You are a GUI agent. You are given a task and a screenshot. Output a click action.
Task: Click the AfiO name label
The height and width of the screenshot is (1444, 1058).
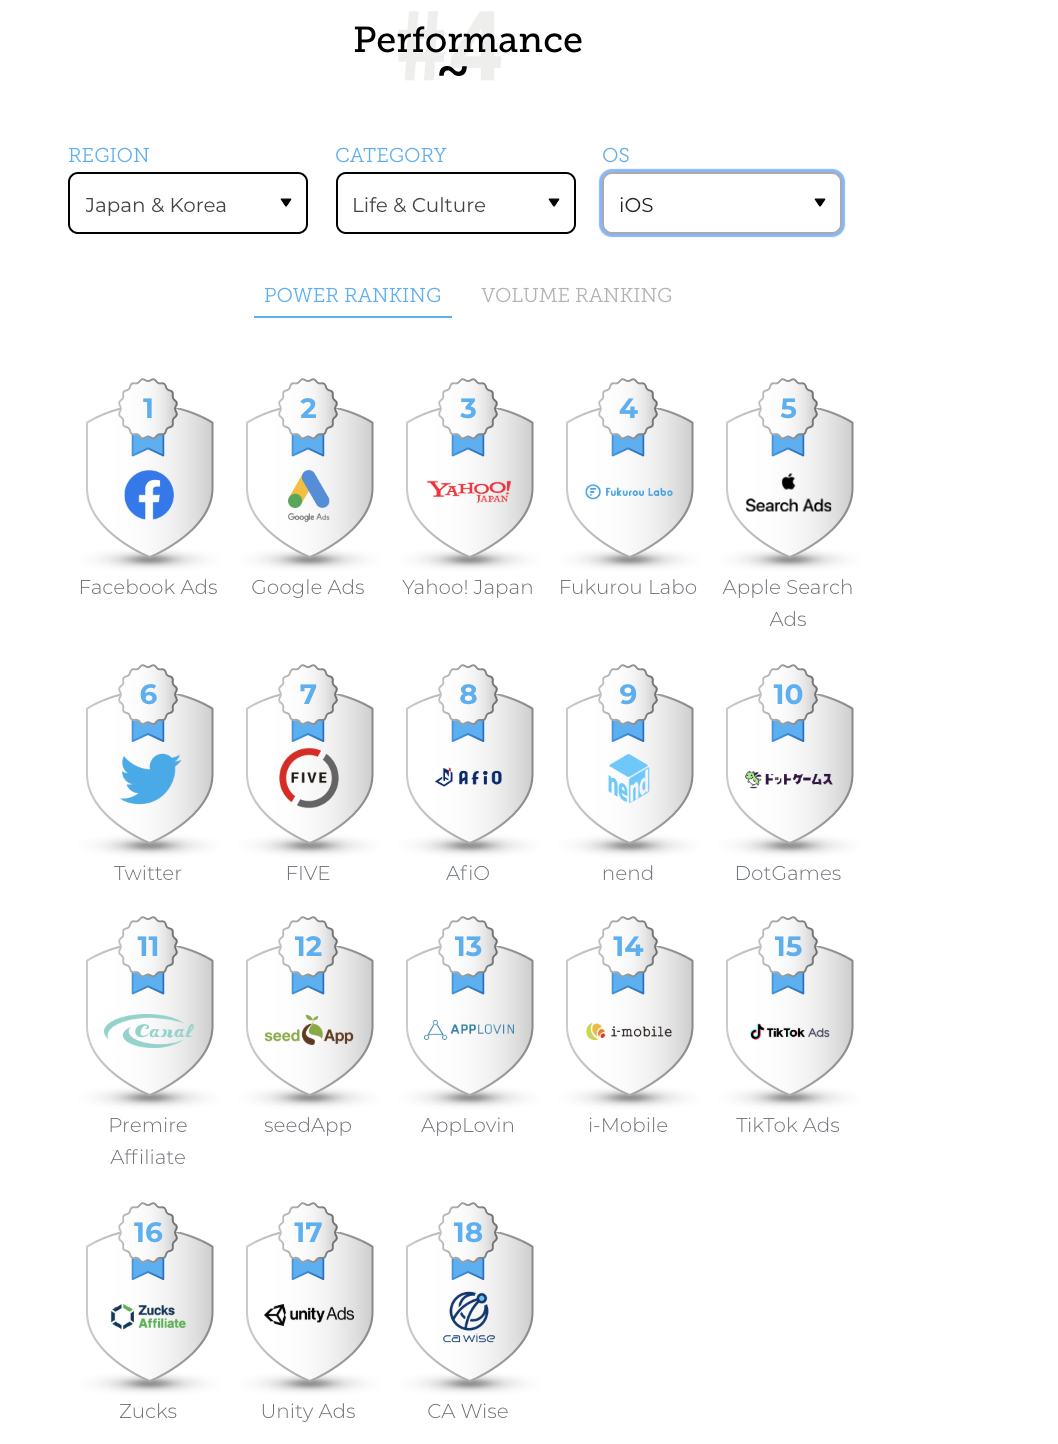tap(468, 873)
